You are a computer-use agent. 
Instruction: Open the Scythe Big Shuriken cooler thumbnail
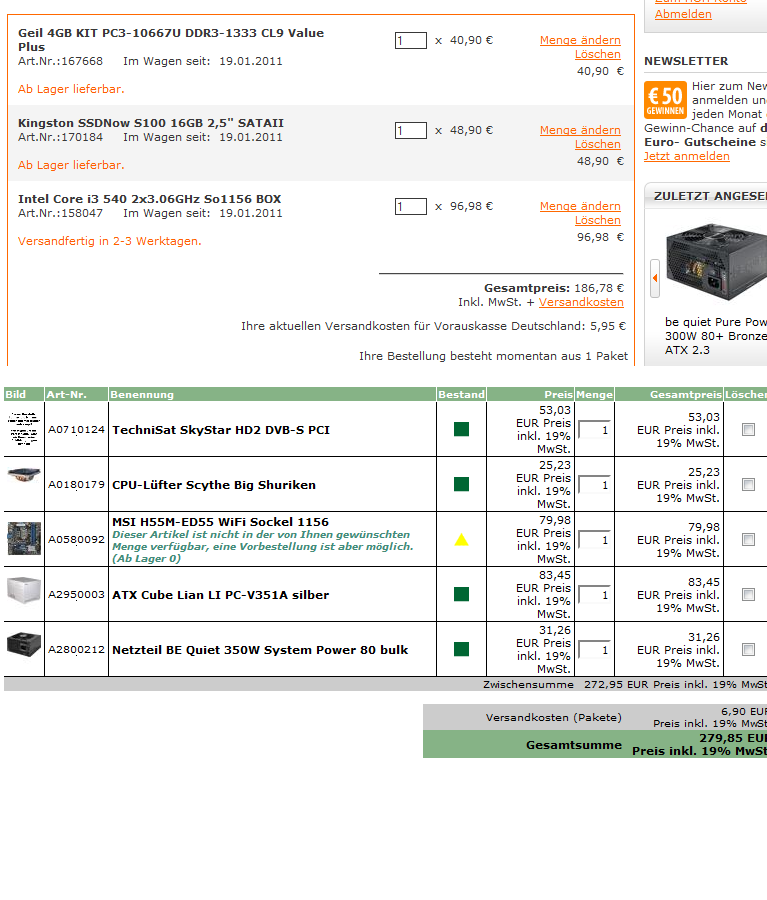(24, 475)
